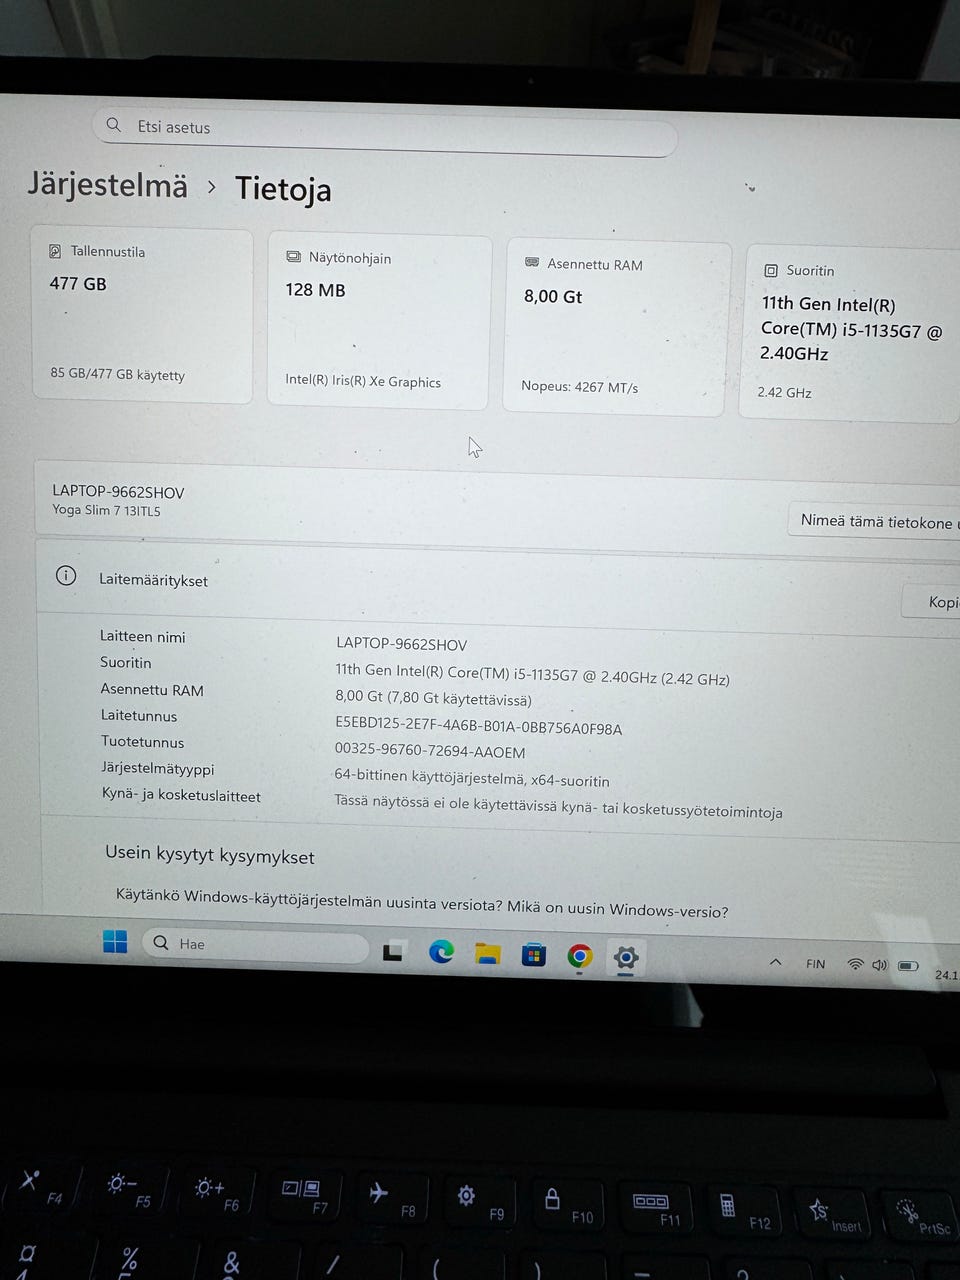Open the Käytänkö Windows-käyttöjärjestelmän uusinta versiota question
Screen dimensions: 960x1280
coord(422,903)
